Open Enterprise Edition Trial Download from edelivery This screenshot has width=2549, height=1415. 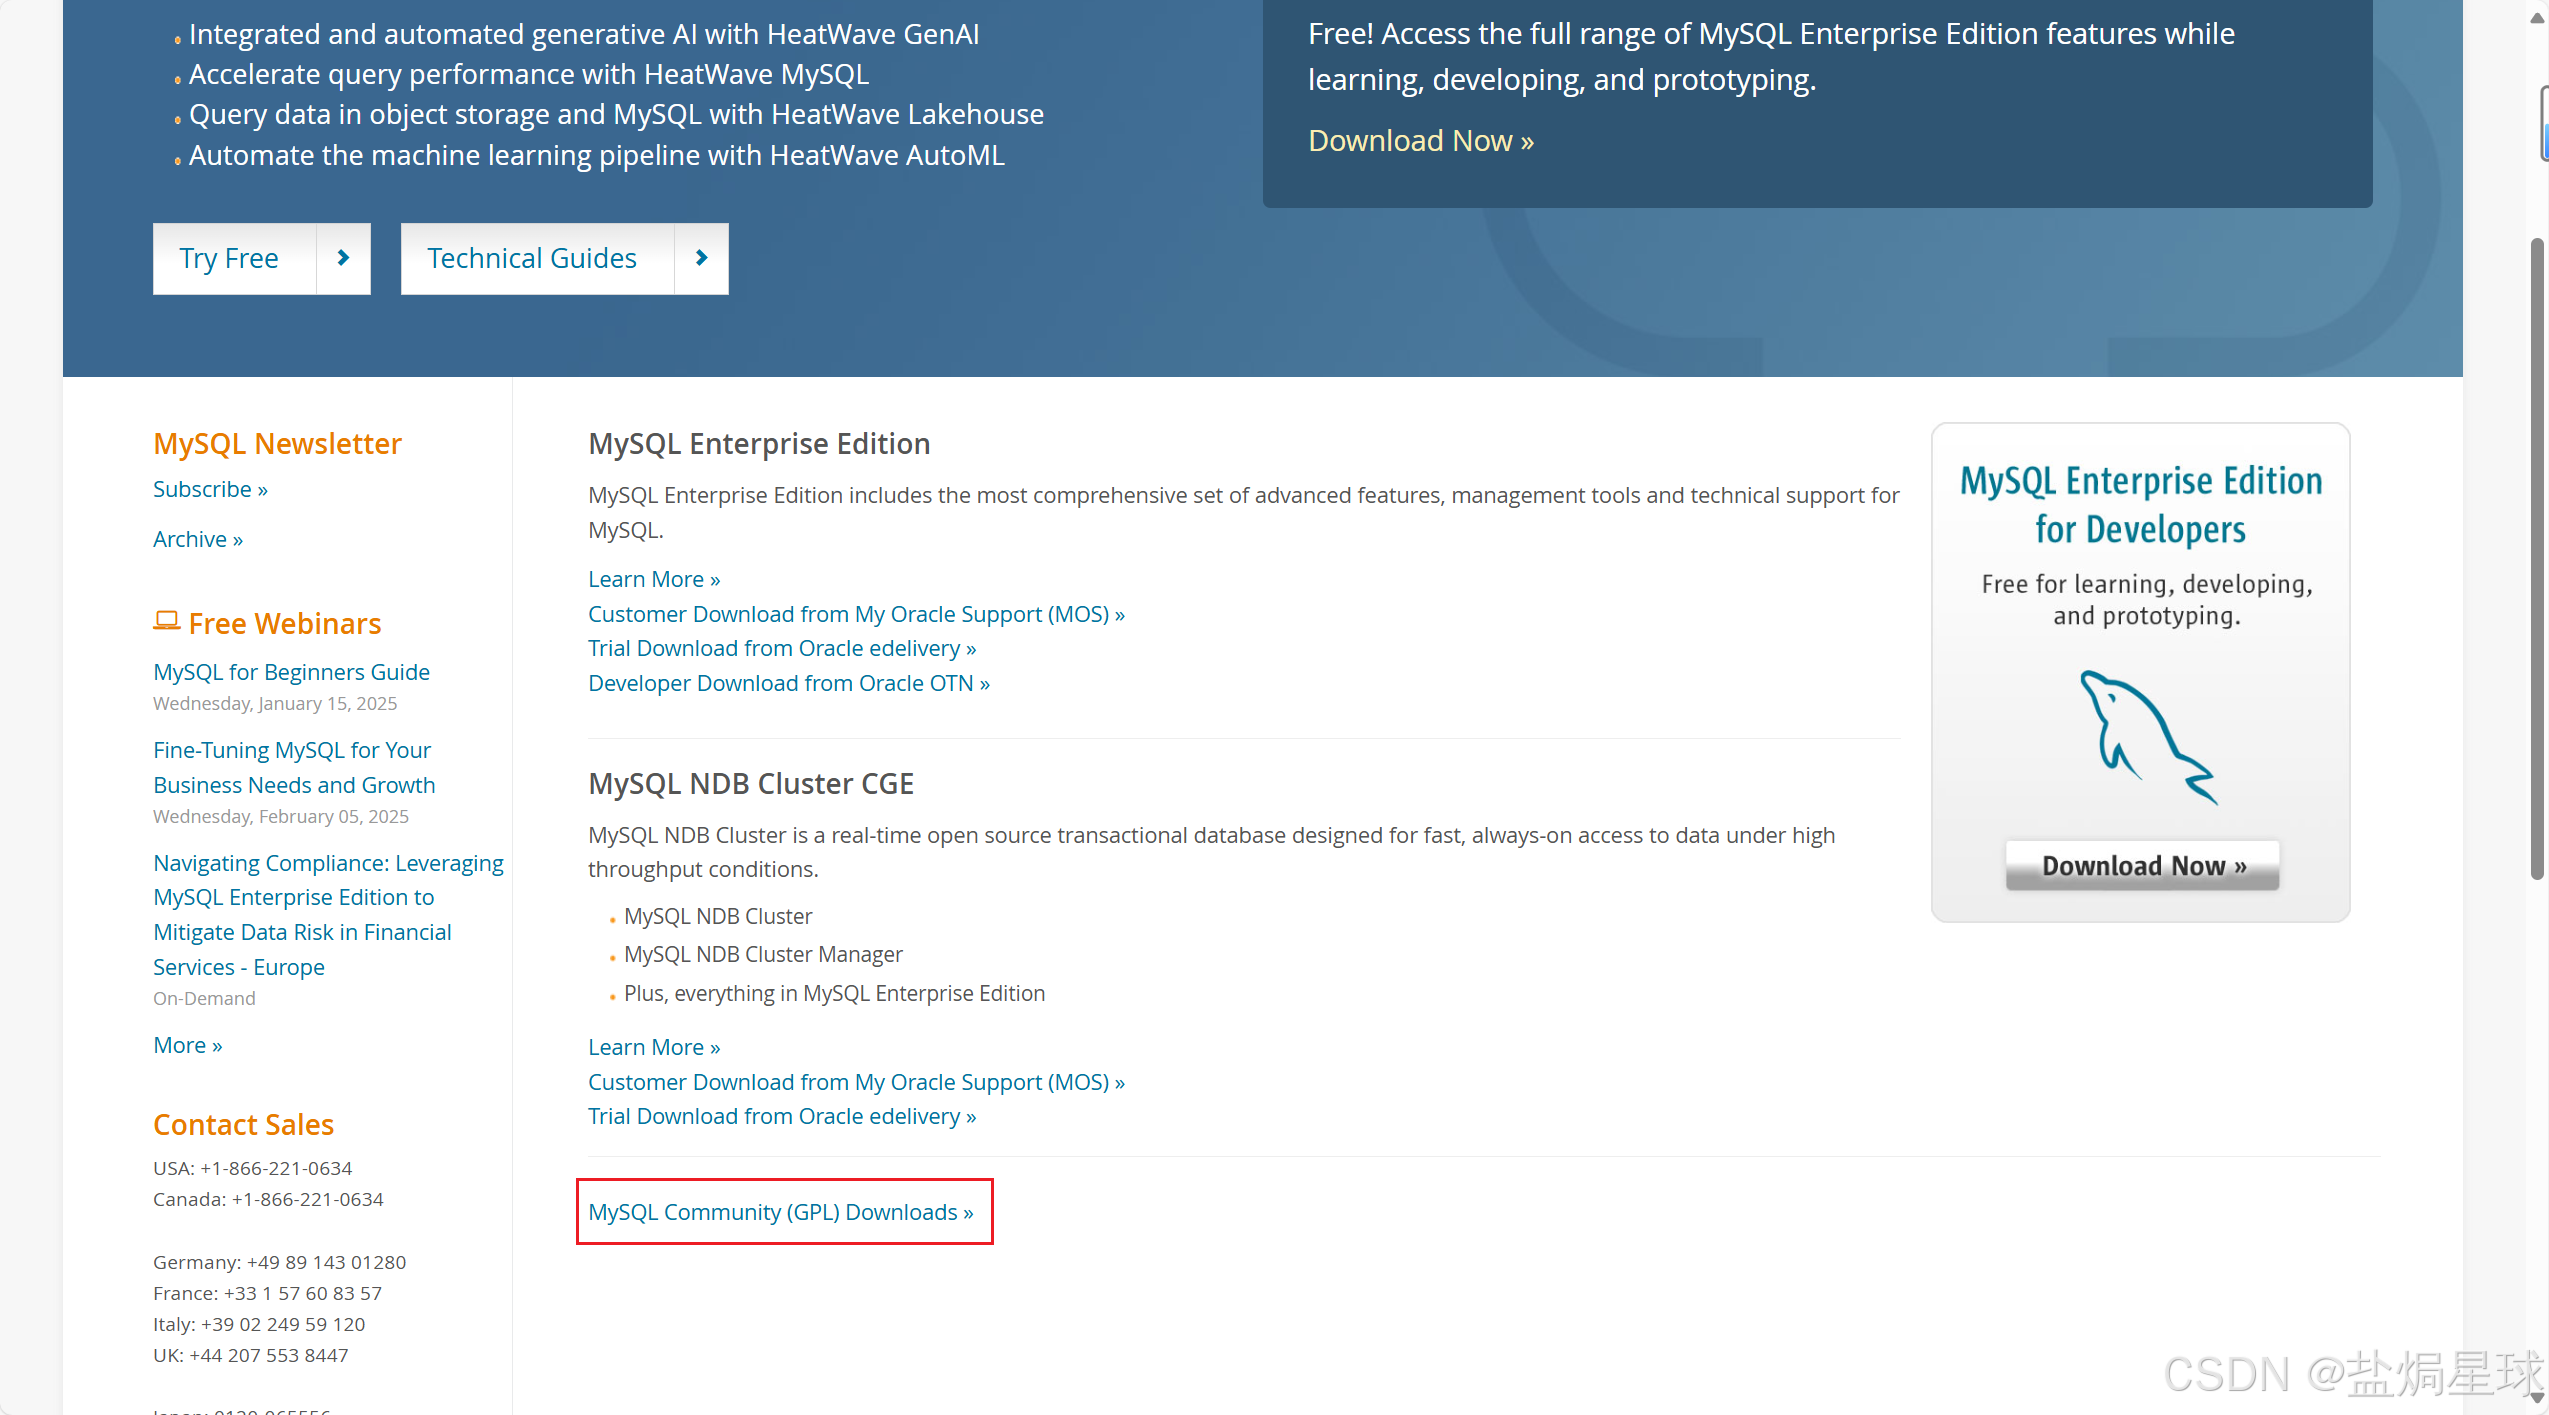tap(782, 648)
